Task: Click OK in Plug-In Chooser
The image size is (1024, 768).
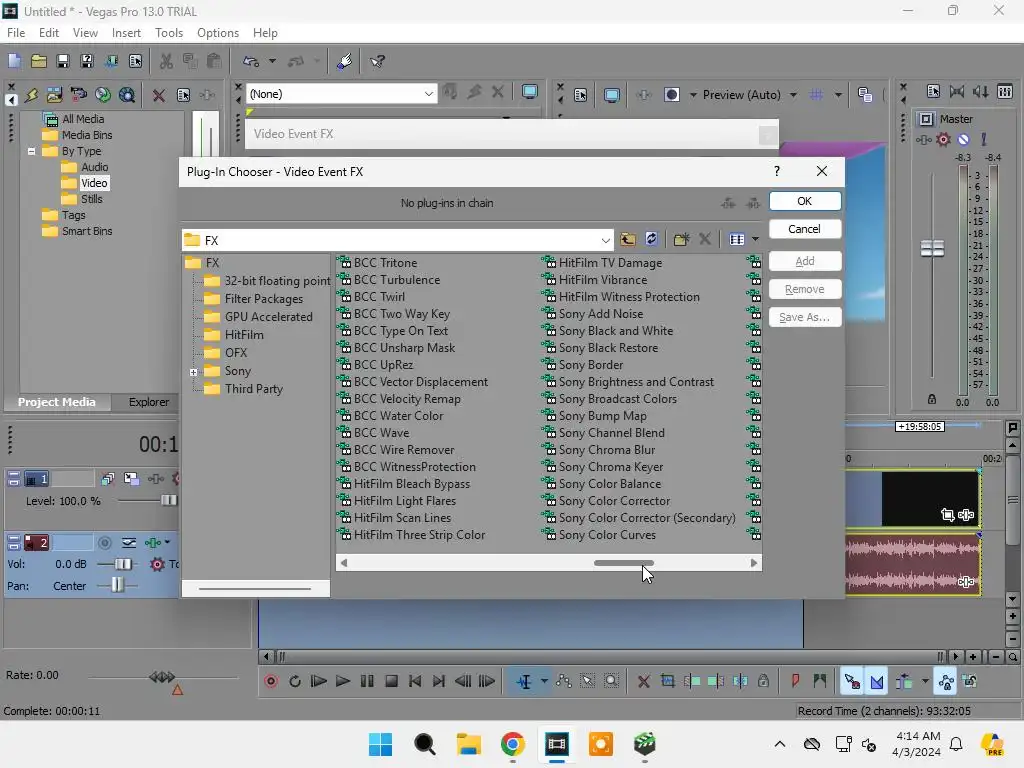Action: coord(805,201)
